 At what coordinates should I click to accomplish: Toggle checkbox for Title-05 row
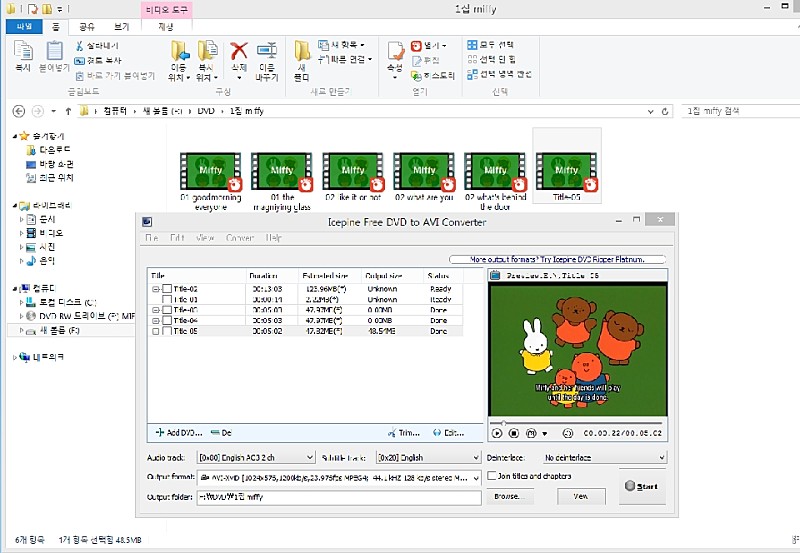point(167,331)
